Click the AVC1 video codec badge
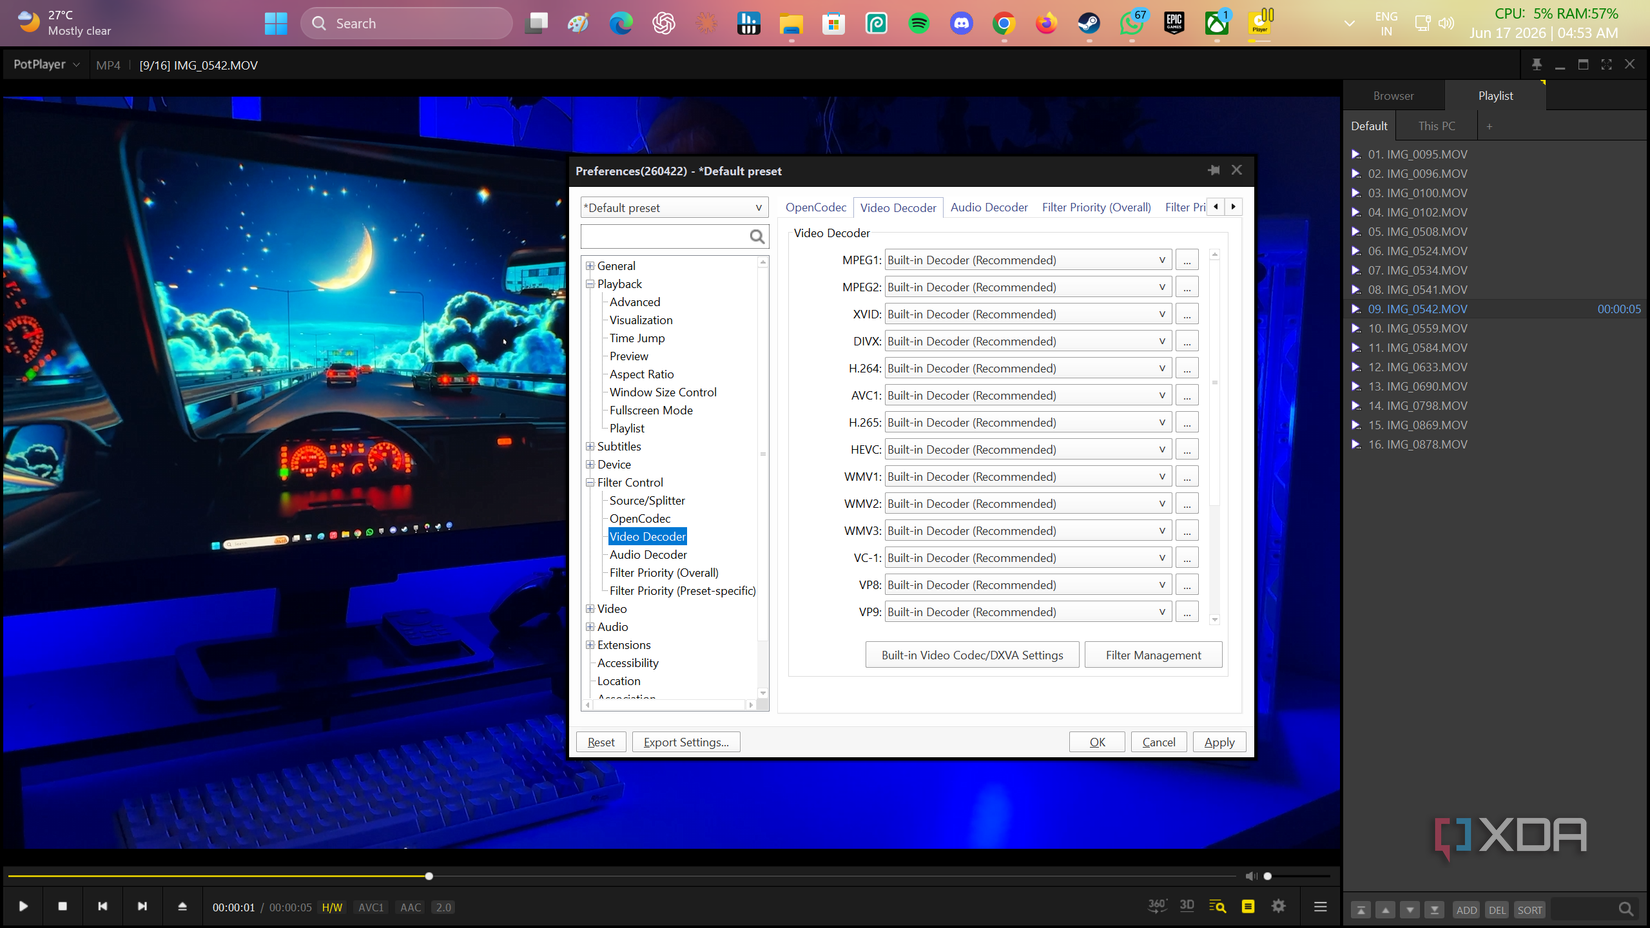 pos(371,907)
